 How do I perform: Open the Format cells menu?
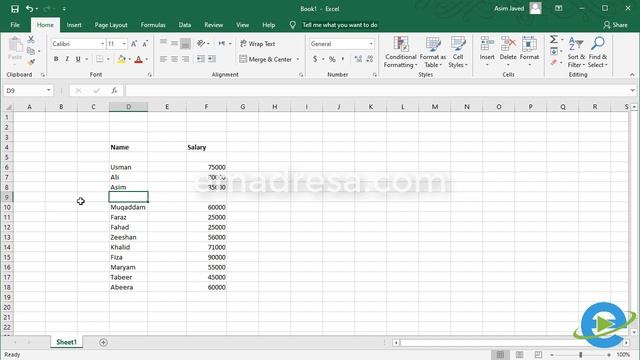[529, 52]
